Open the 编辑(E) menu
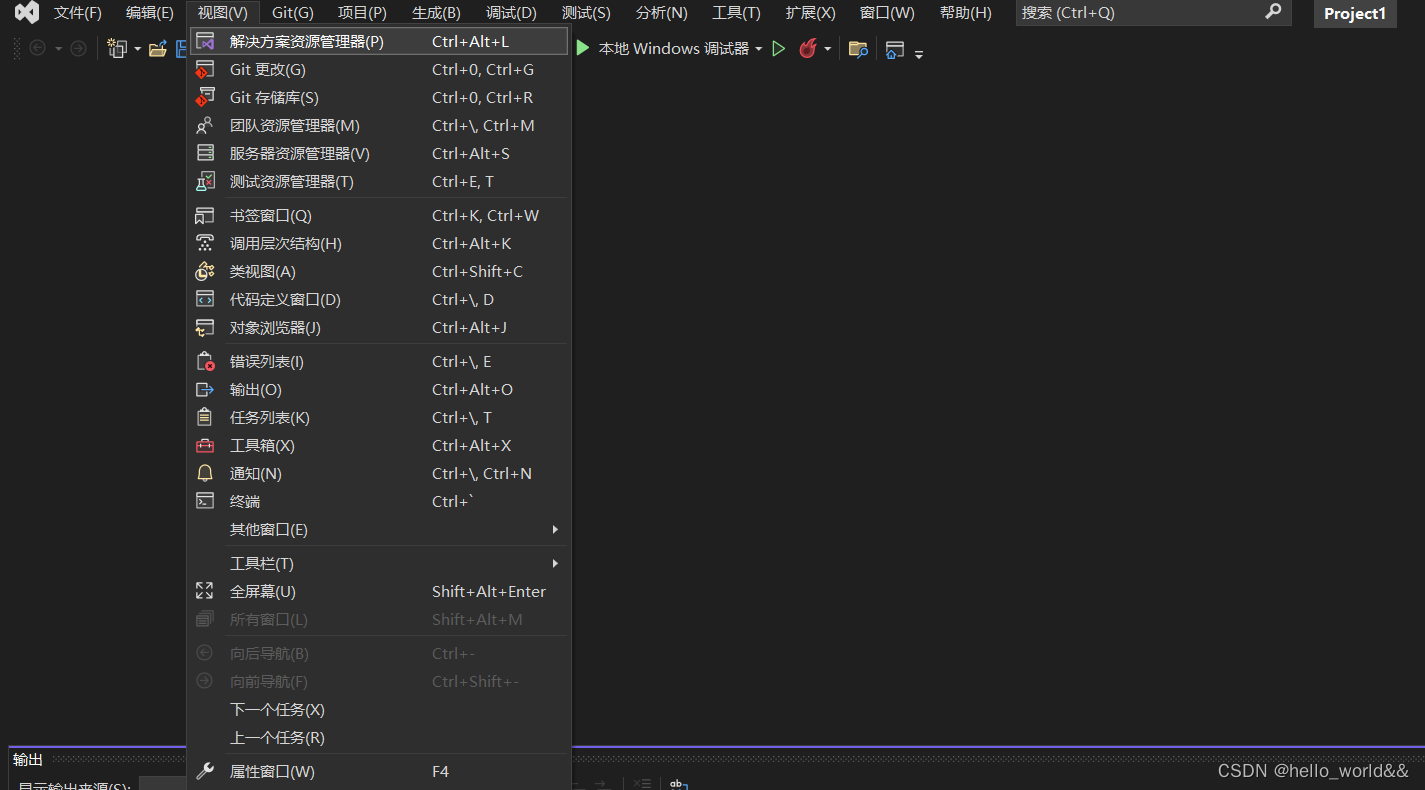Screen dimensions: 1425x790 [x=150, y=13]
